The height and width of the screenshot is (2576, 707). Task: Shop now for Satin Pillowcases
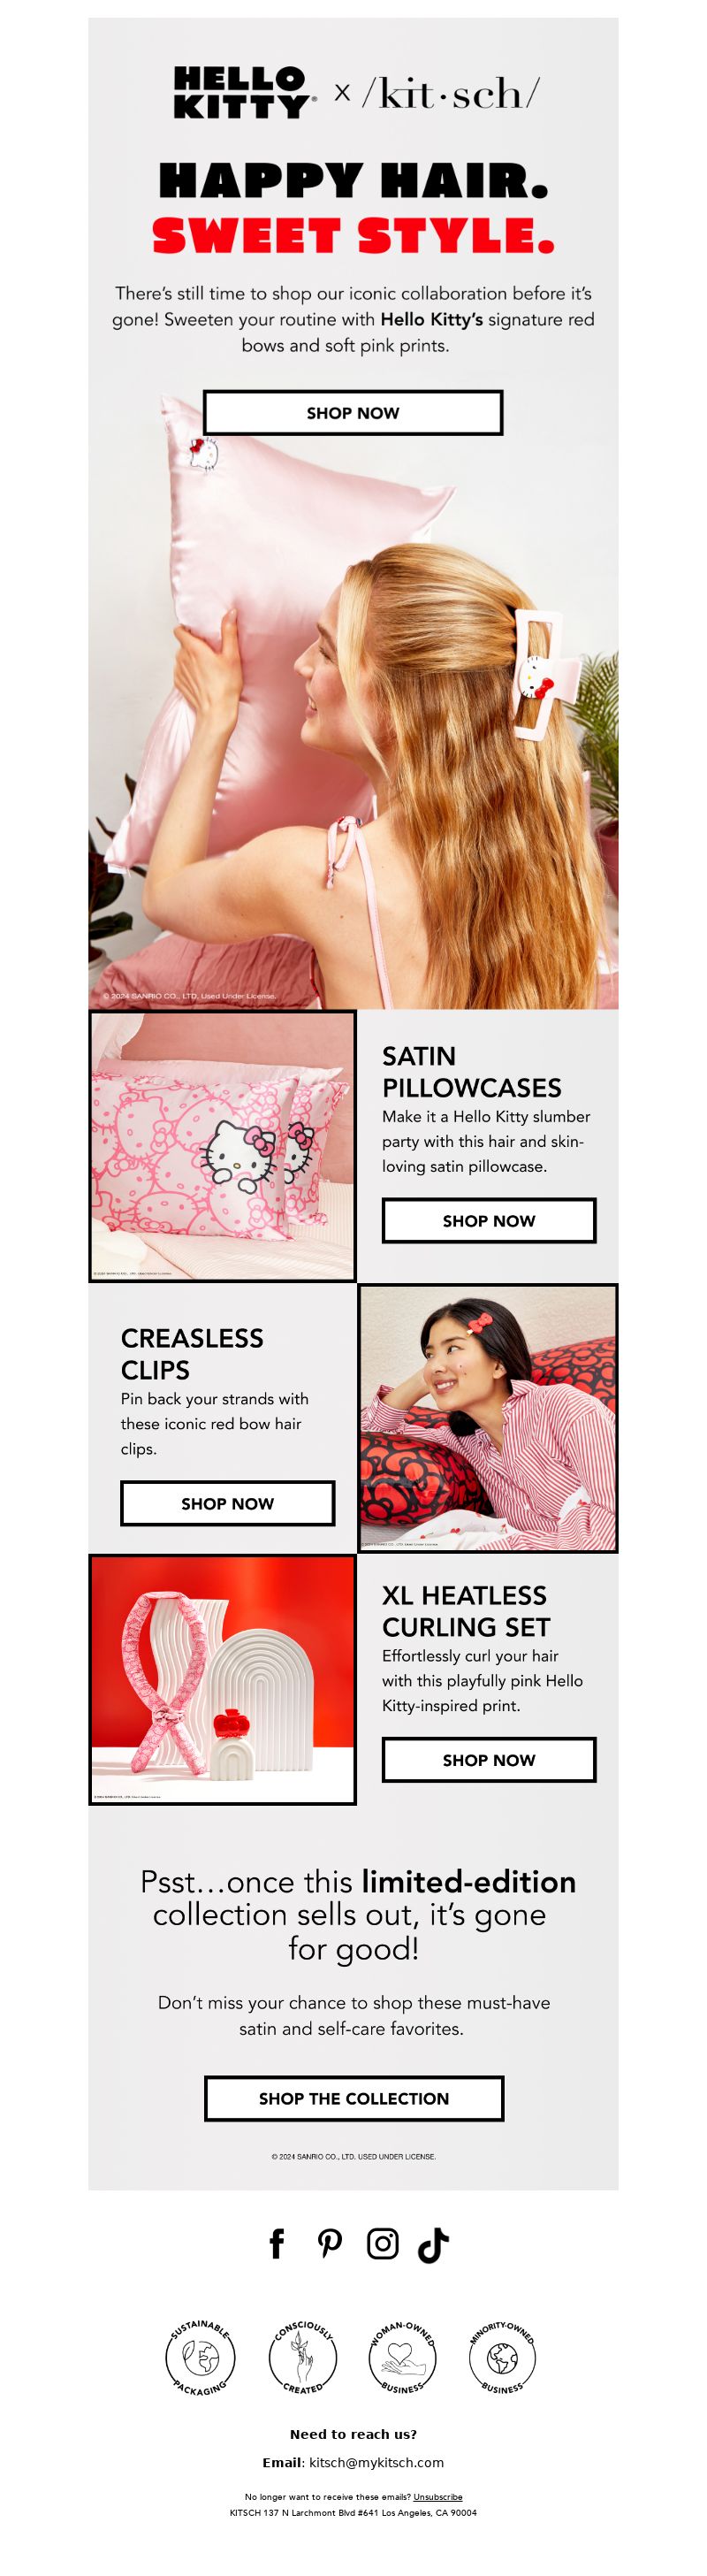489,1220
